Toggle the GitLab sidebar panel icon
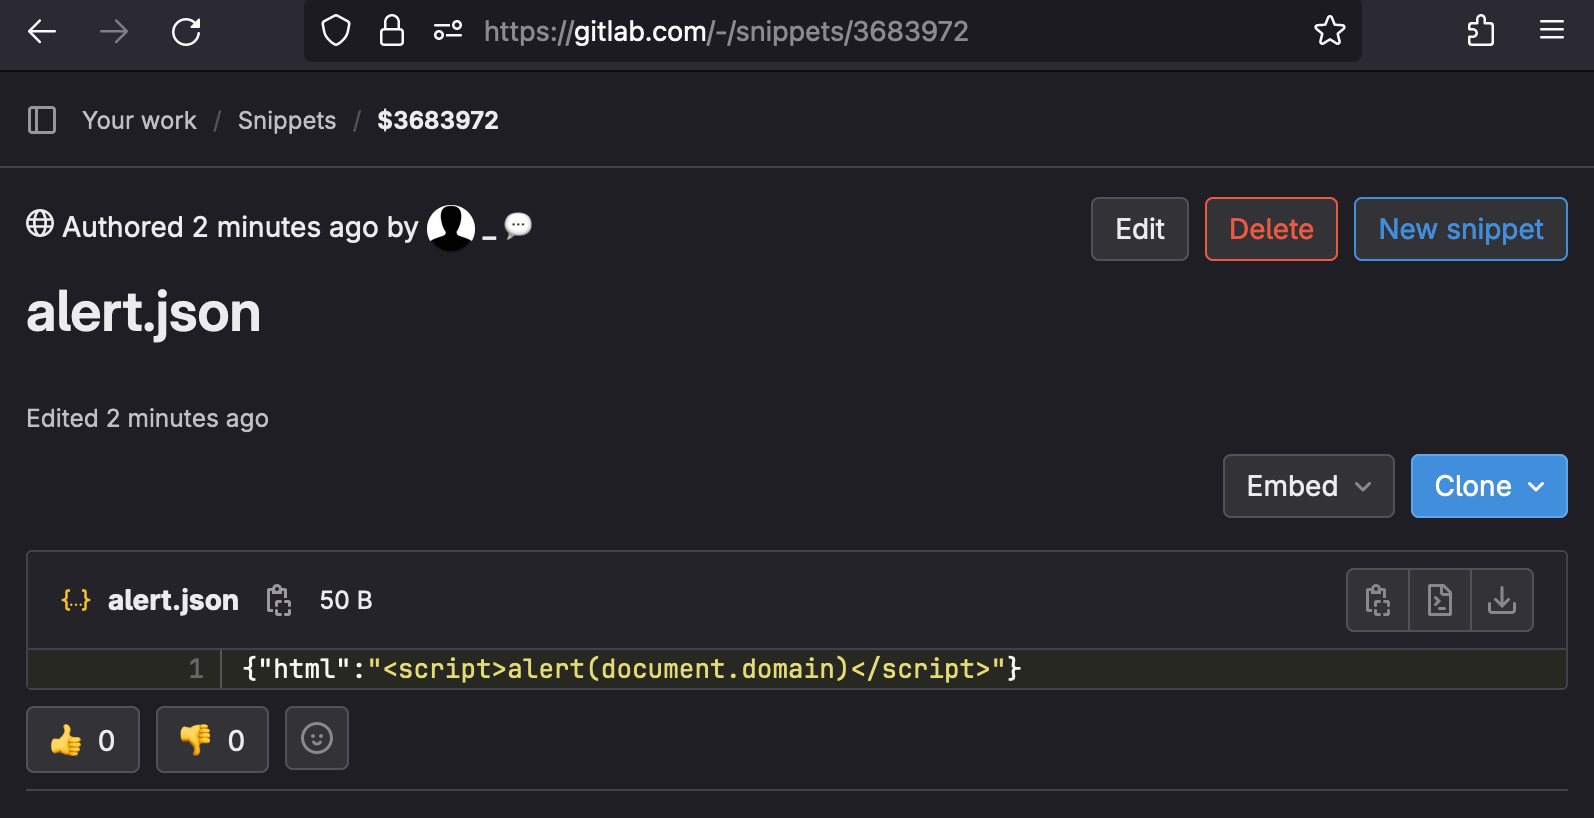1594x818 pixels. tap(42, 120)
